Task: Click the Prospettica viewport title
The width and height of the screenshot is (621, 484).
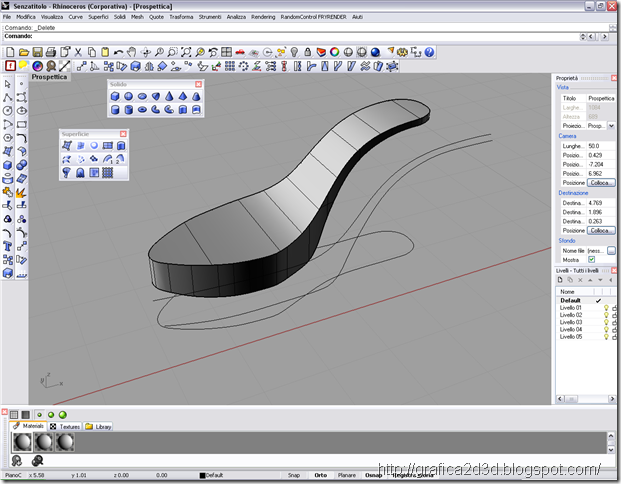Action: coord(50,77)
